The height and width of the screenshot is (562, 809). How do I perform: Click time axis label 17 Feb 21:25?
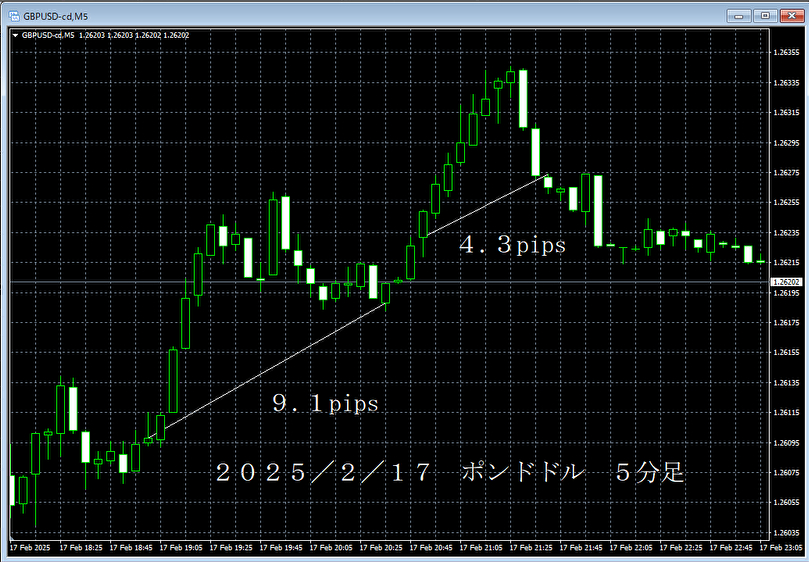click(531, 548)
